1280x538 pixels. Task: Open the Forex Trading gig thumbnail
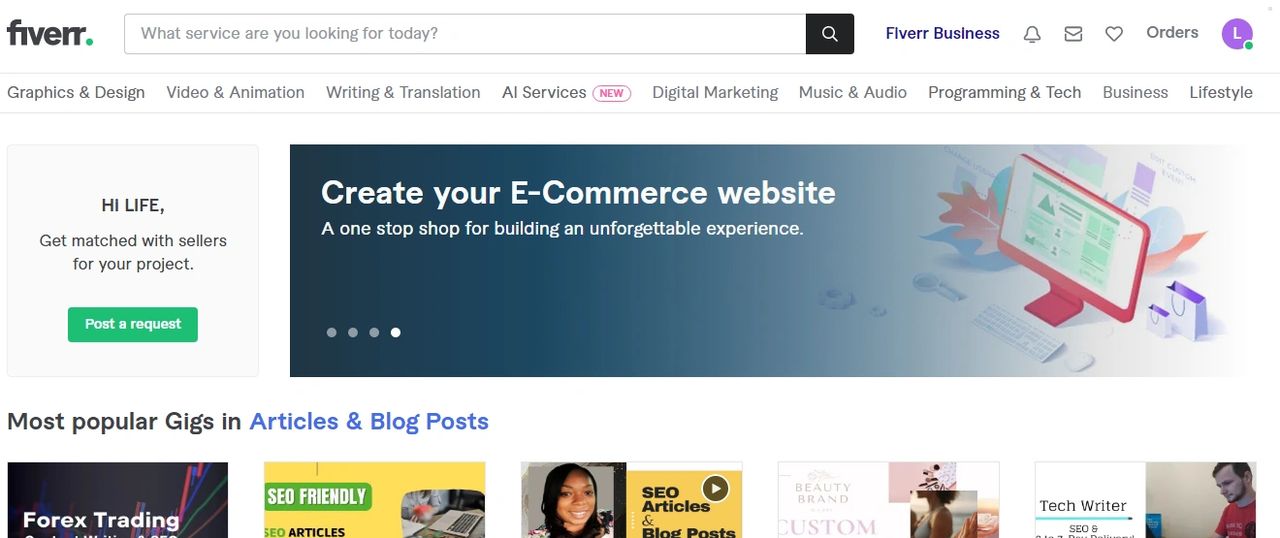click(117, 500)
